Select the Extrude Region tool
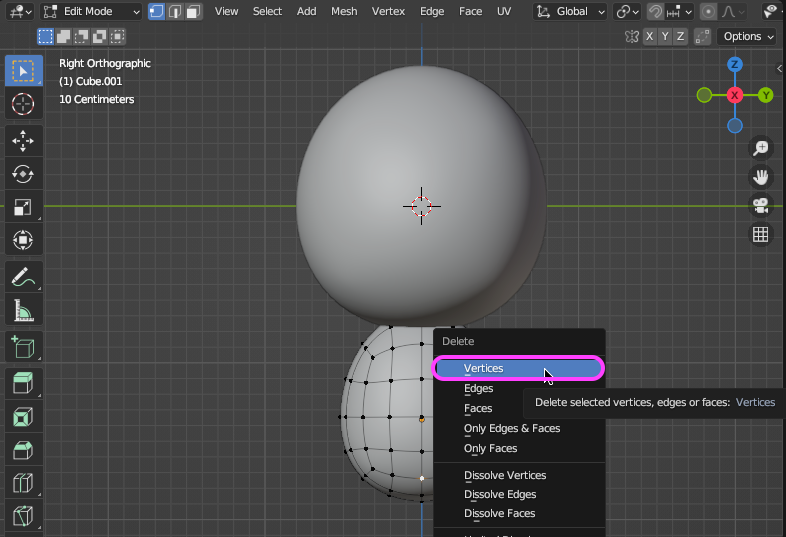The image size is (786, 537). coord(22,382)
